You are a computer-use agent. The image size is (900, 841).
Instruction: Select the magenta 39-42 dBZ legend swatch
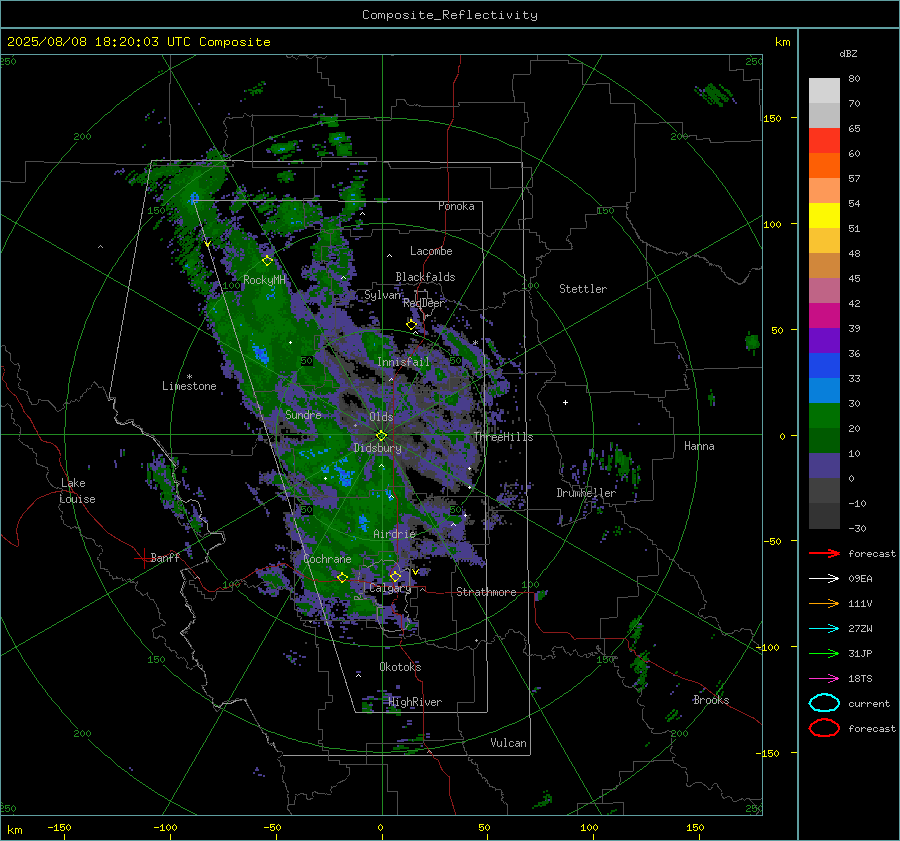824,316
